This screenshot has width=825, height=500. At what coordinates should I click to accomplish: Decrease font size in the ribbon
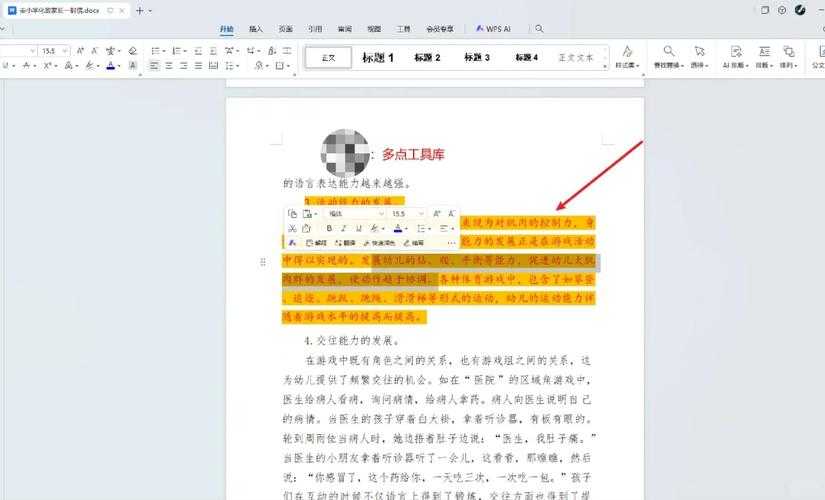[x=94, y=51]
